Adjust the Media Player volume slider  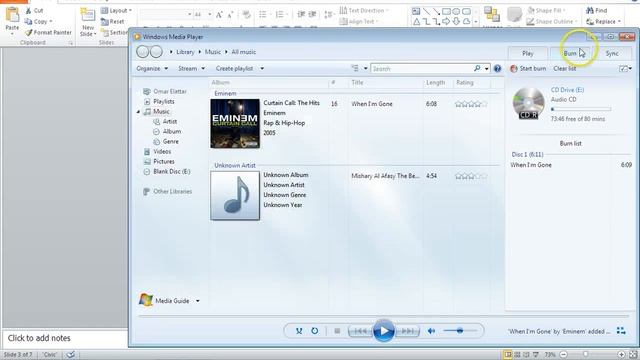point(460,331)
